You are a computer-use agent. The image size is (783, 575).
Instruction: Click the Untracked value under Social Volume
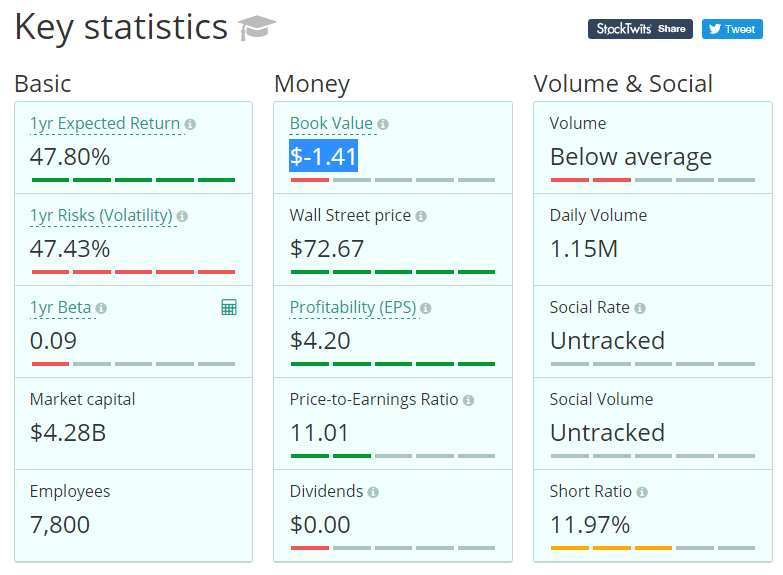pyautogui.click(x=607, y=433)
